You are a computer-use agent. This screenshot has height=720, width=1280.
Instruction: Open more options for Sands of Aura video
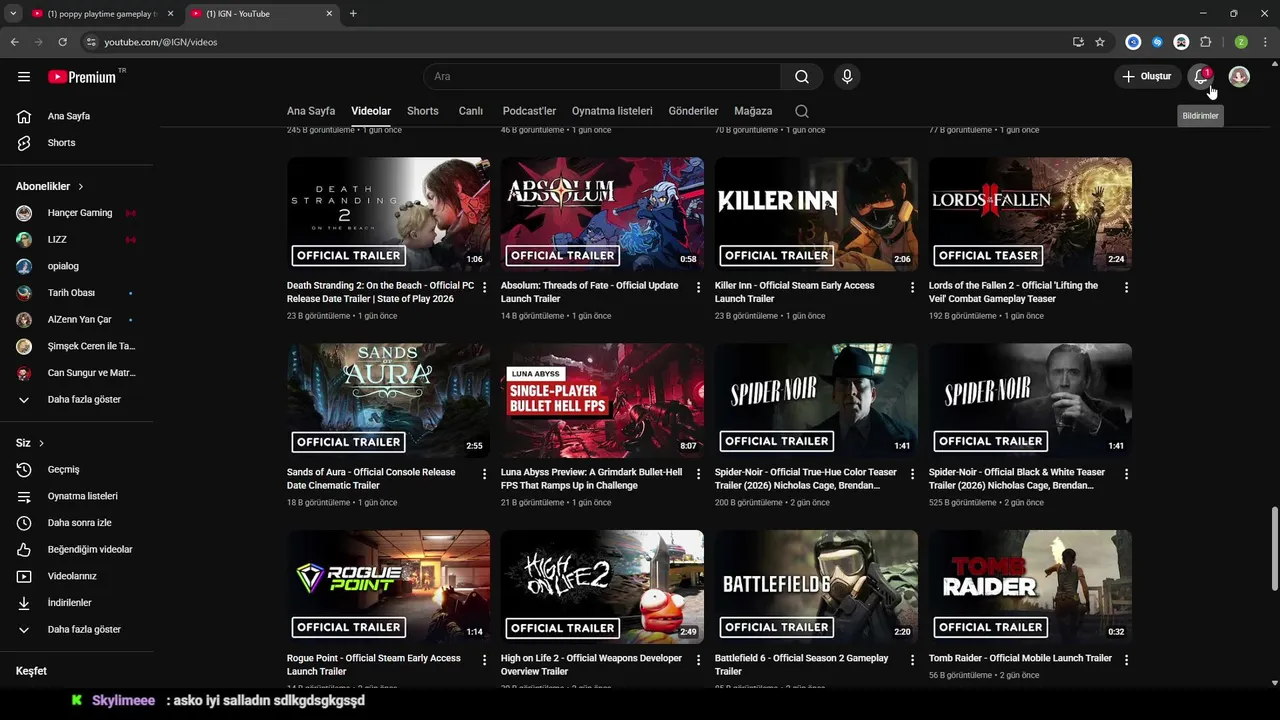tap(485, 474)
